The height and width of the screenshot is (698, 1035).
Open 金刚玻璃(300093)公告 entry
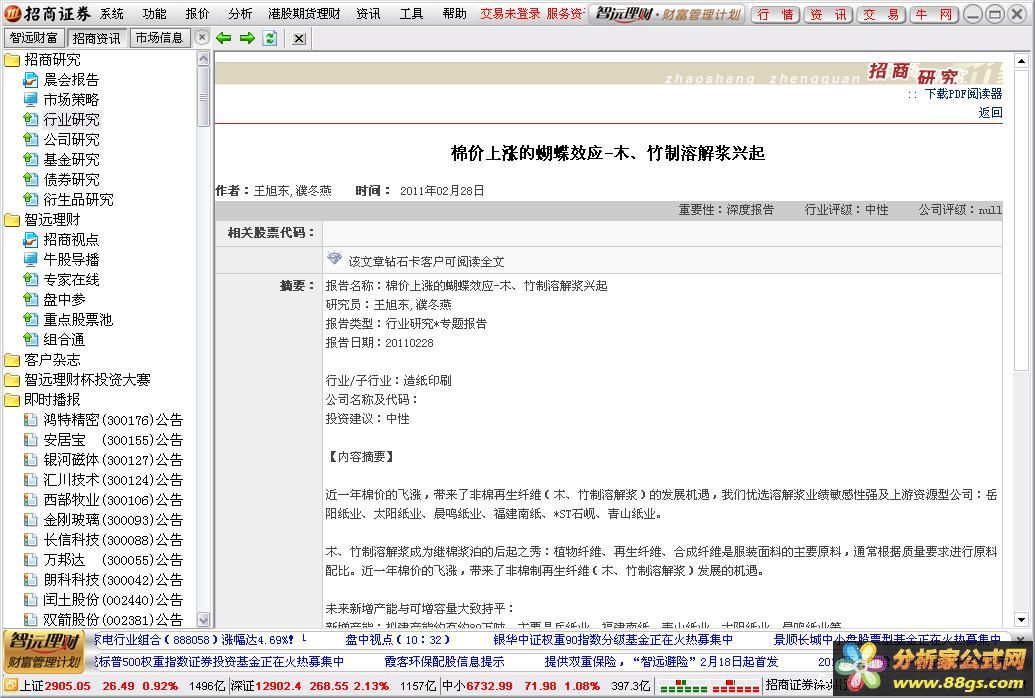click(x=113, y=520)
